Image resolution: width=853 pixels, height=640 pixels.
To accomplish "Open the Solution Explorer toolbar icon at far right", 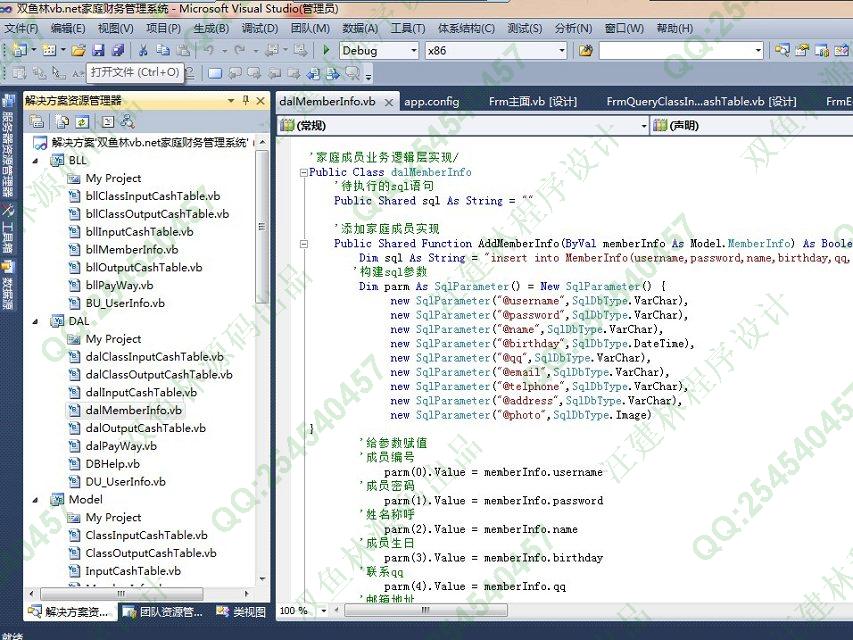I will click(782, 51).
